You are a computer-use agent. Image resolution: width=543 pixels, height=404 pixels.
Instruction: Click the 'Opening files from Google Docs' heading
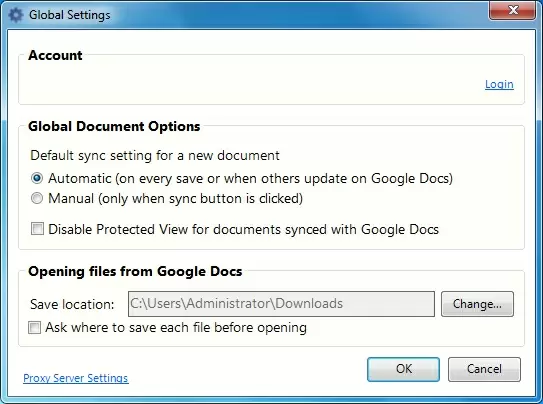click(135, 271)
